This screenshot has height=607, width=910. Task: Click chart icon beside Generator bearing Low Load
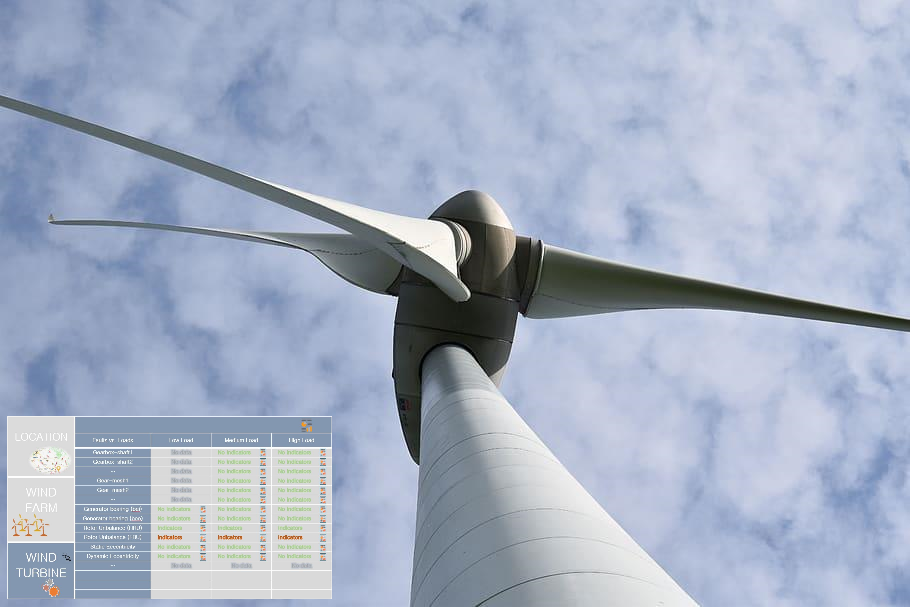pyautogui.click(x=202, y=509)
